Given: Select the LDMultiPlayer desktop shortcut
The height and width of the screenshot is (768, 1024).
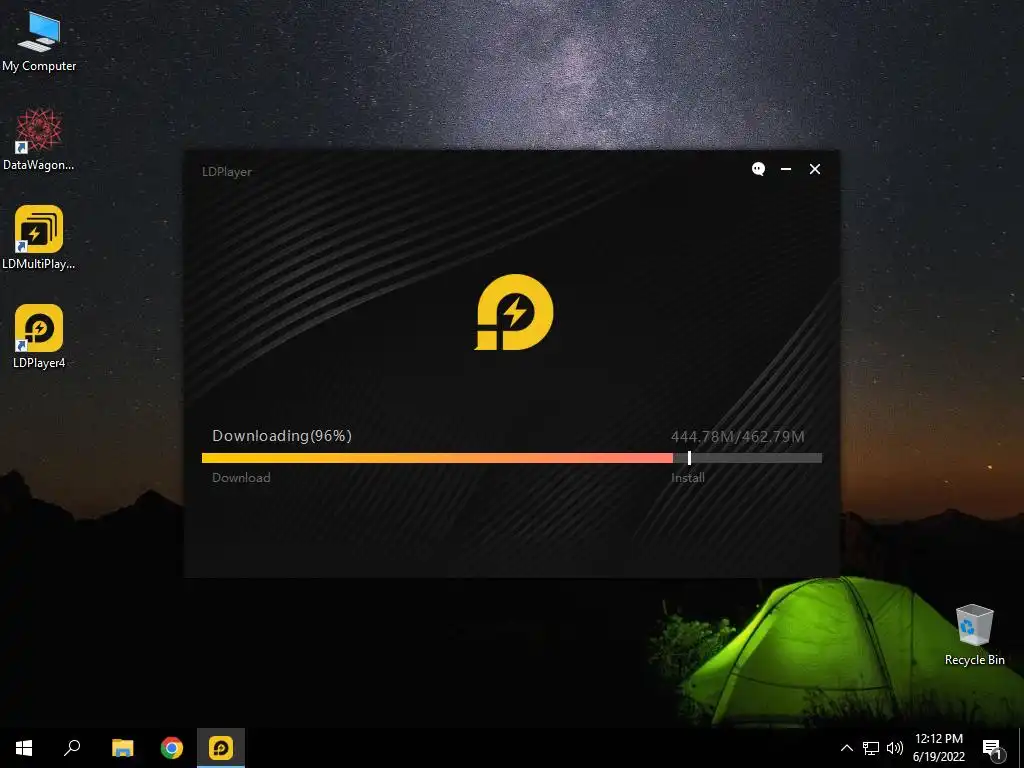Looking at the screenshot, I should [39, 238].
